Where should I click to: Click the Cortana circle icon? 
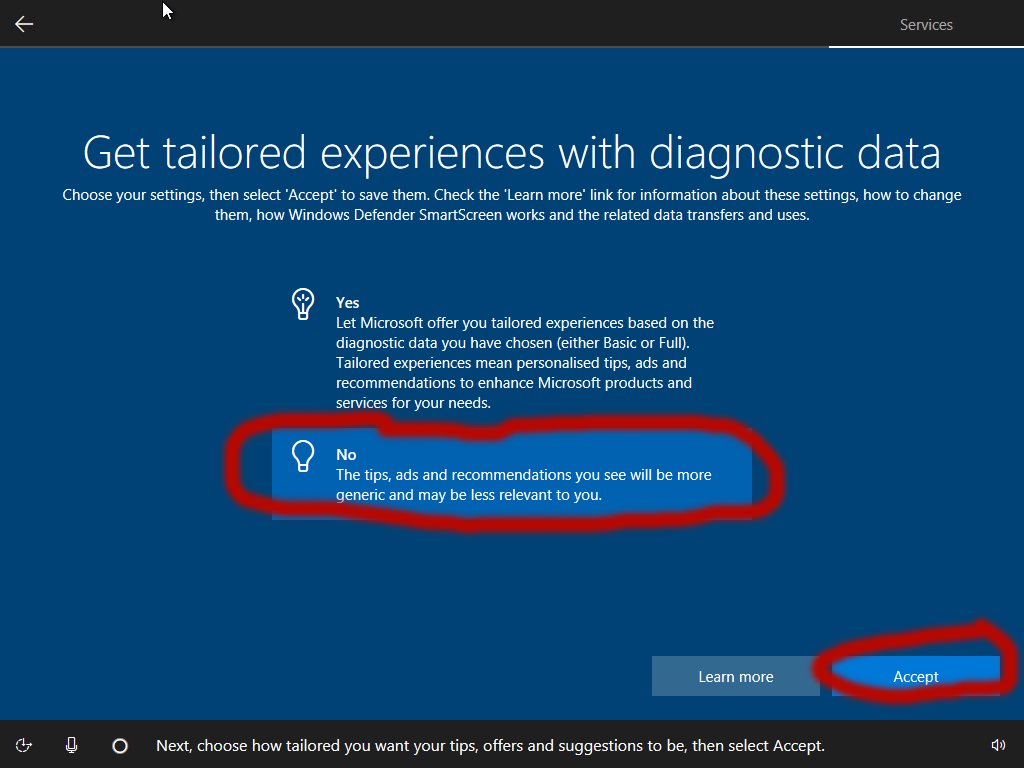120,746
